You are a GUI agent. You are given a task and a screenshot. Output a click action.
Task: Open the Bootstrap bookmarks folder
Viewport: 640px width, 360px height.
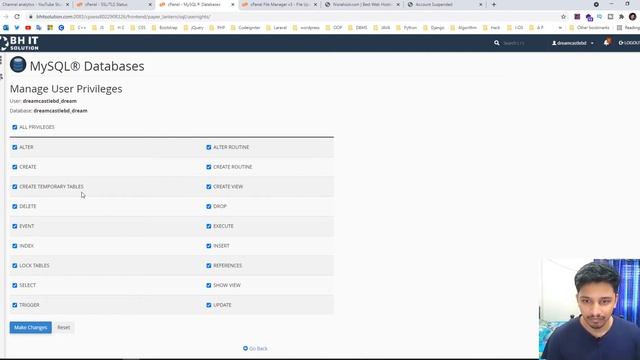tap(164, 28)
